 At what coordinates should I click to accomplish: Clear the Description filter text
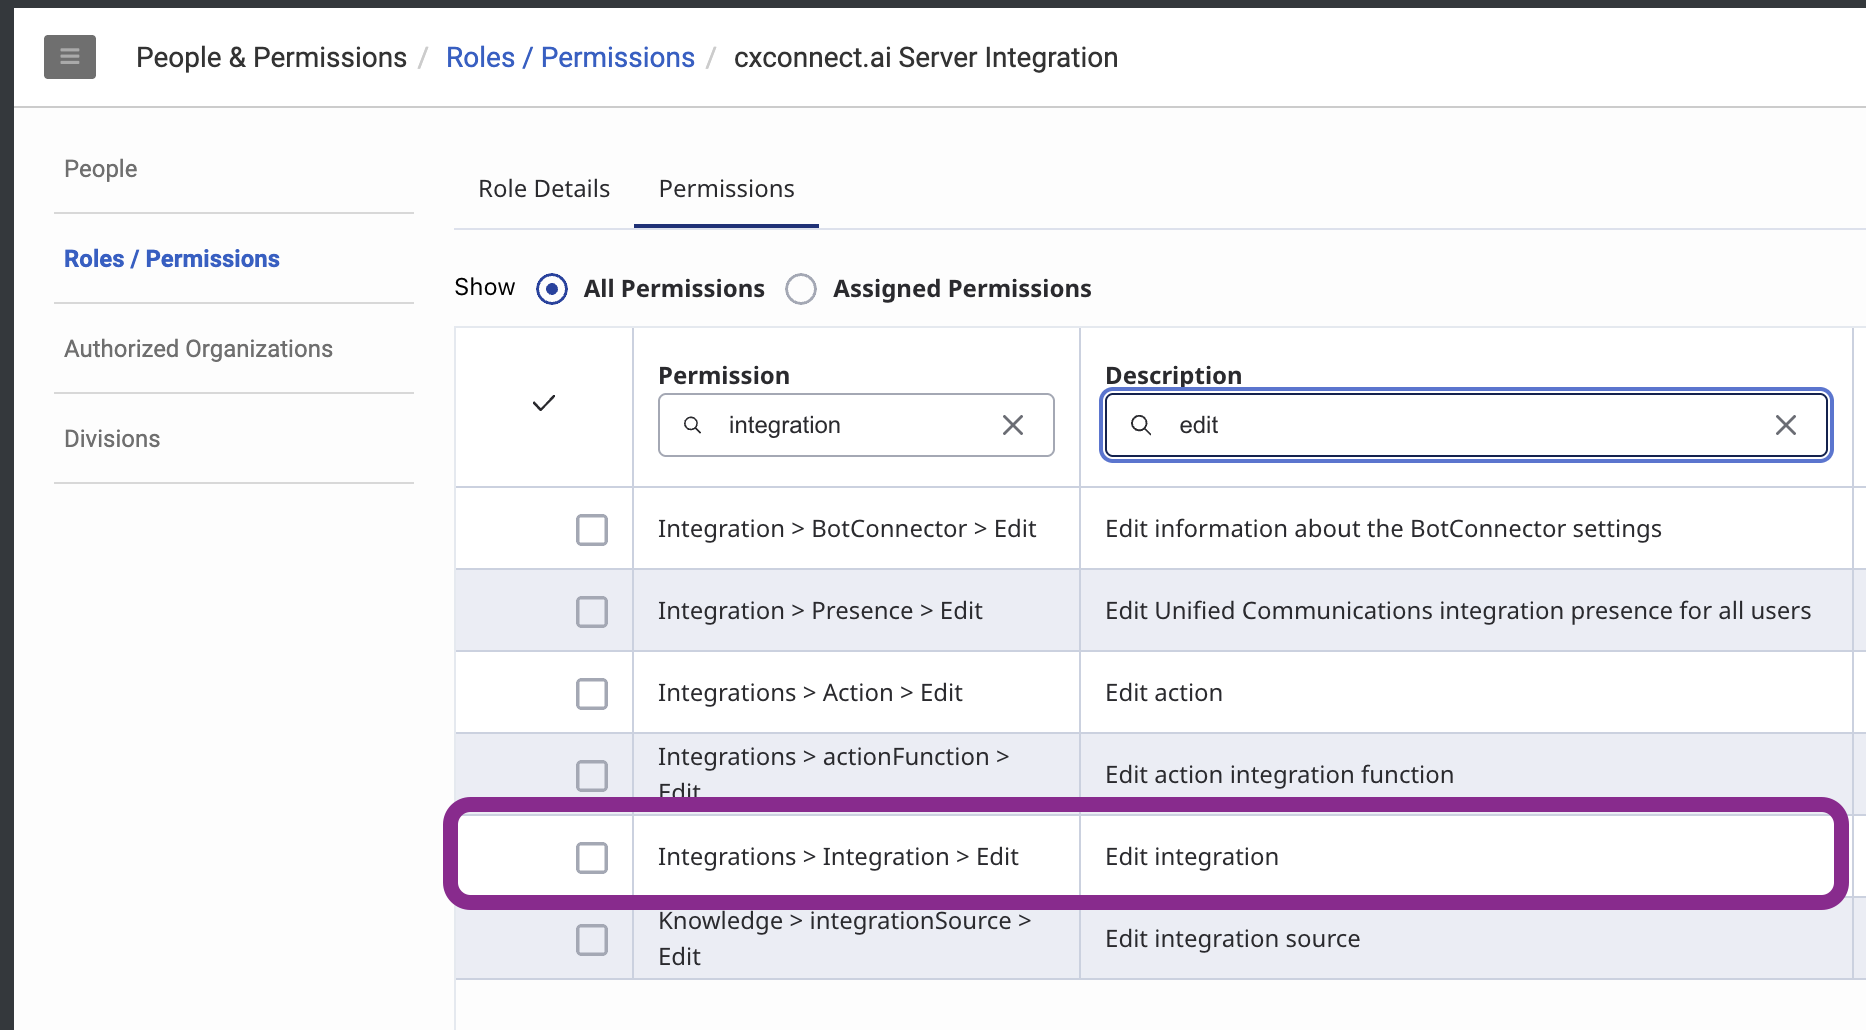click(1785, 425)
